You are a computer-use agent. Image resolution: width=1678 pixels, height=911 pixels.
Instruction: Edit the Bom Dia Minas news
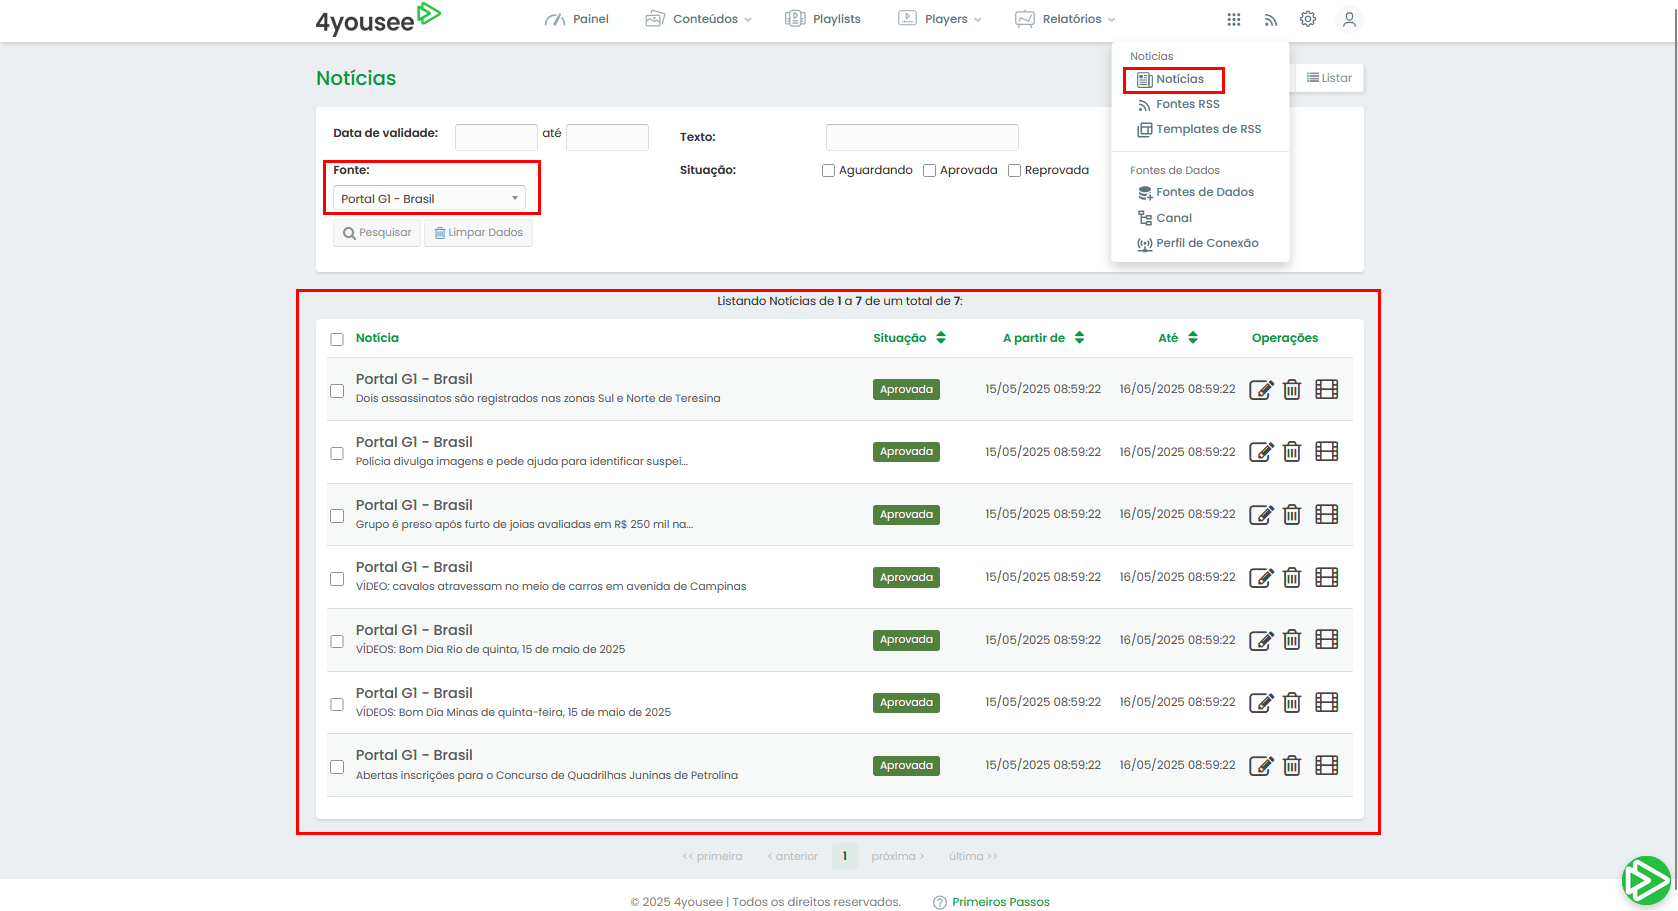pyautogui.click(x=1261, y=702)
